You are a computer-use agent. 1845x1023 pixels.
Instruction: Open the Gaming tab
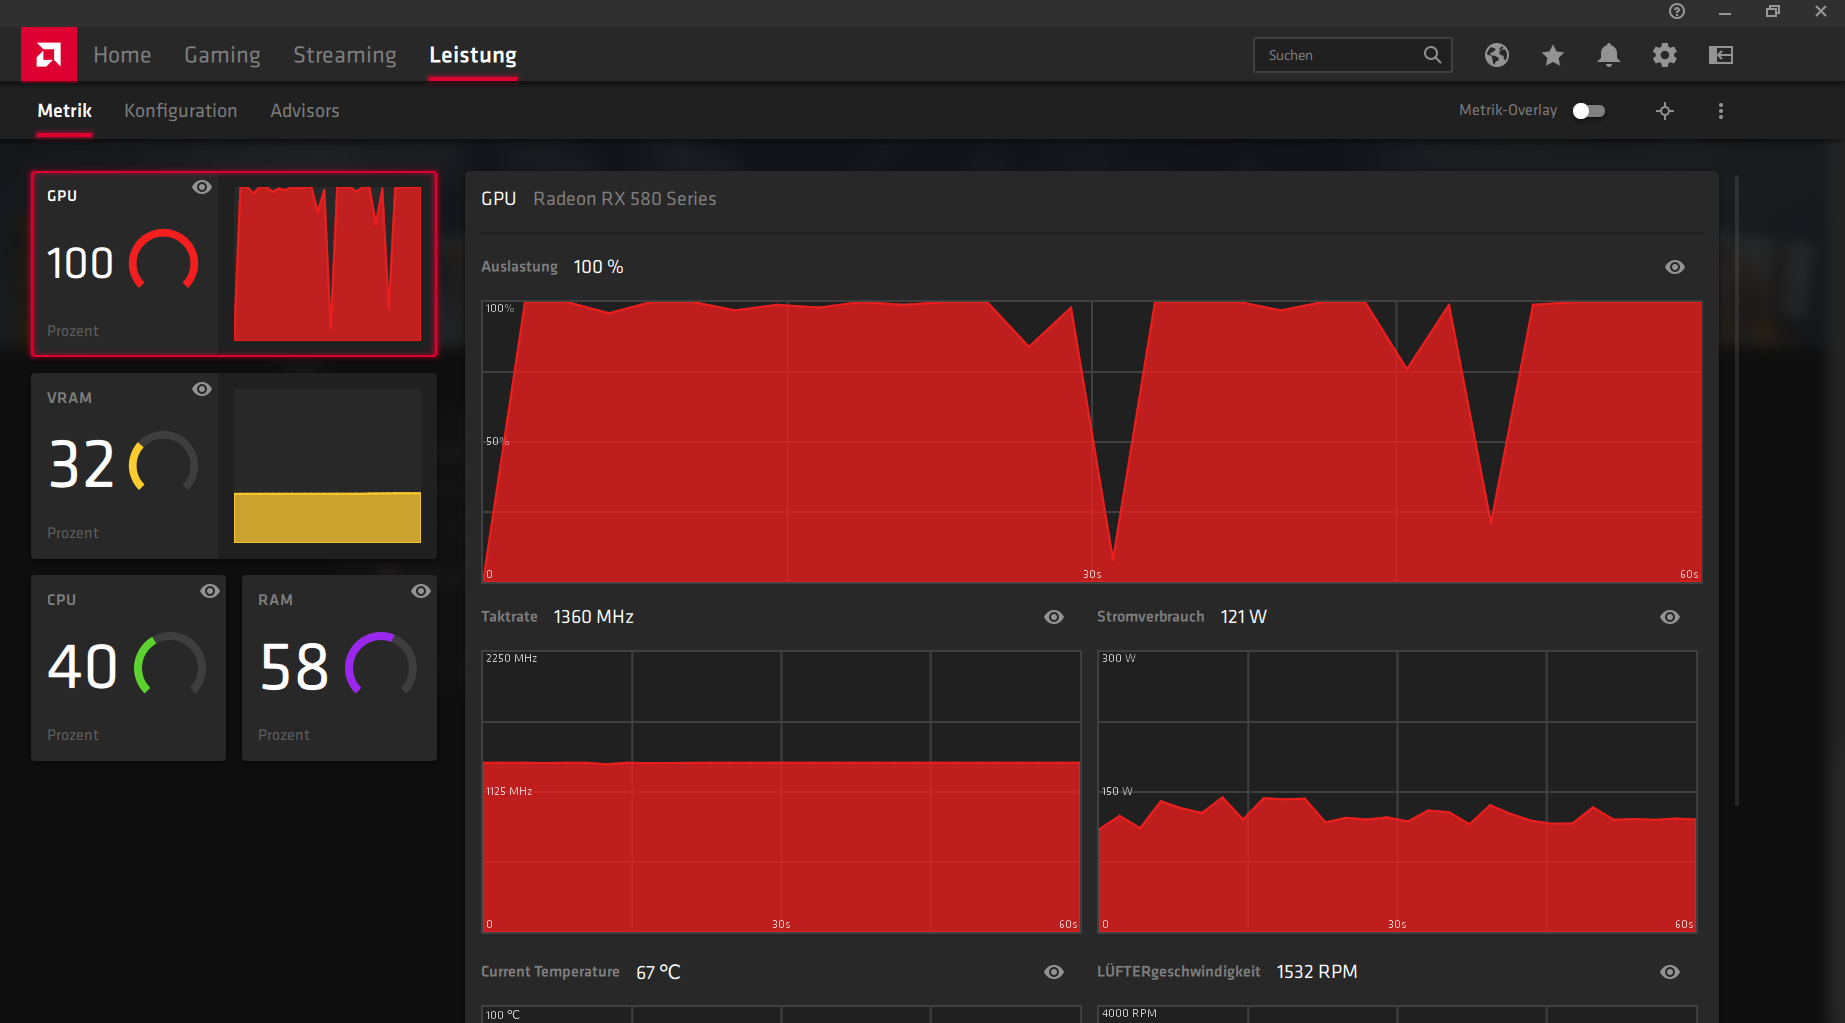[222, 55]
